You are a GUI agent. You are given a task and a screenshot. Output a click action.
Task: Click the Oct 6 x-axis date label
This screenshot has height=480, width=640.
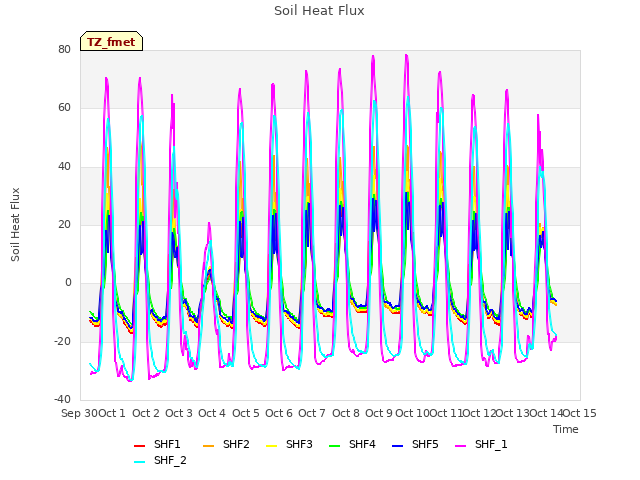[x=279, y=413]
